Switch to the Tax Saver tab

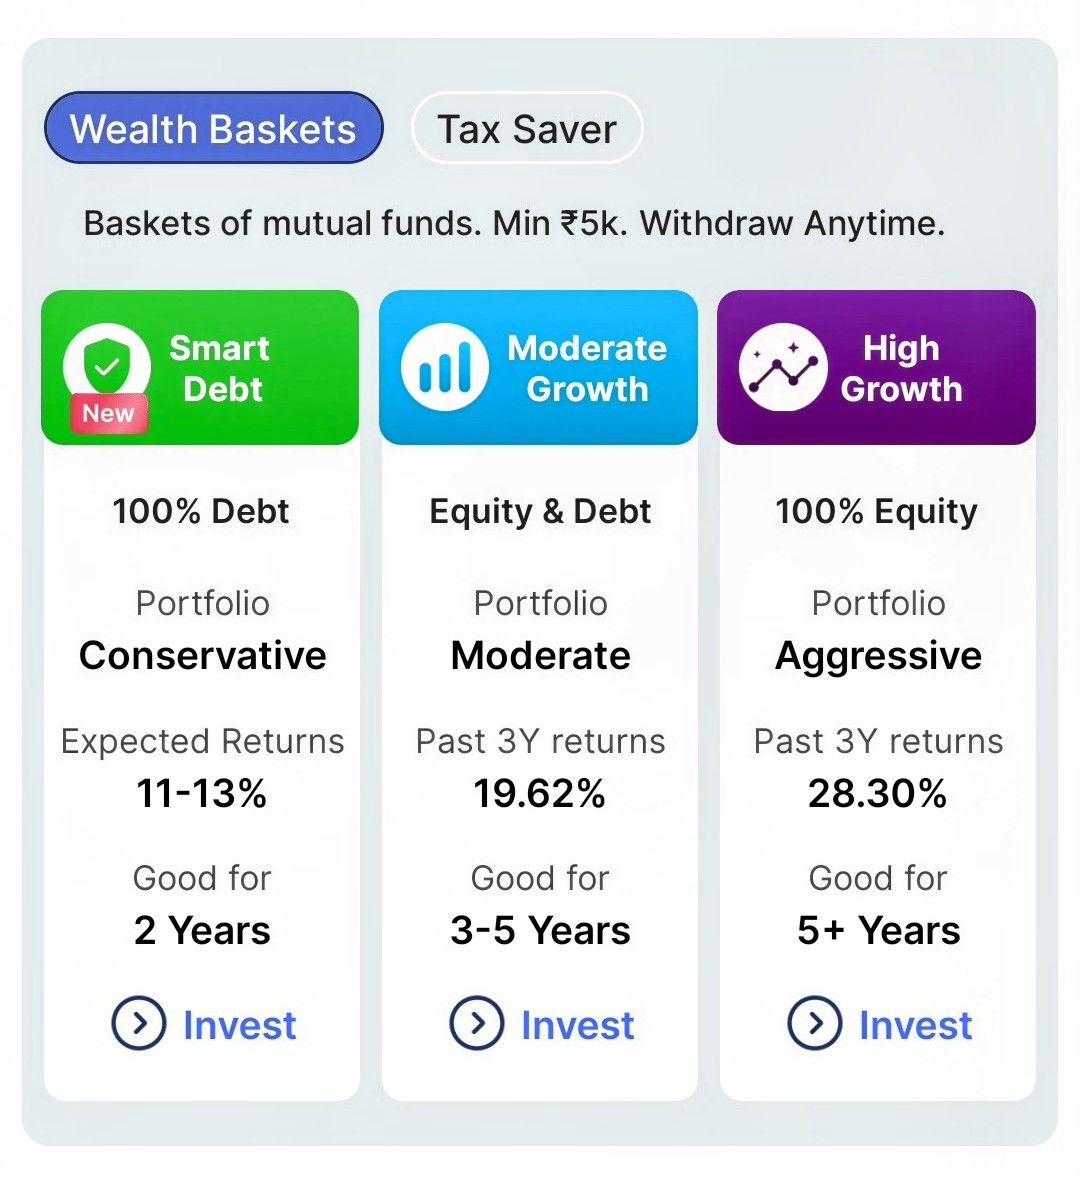[x=527, y=128]
